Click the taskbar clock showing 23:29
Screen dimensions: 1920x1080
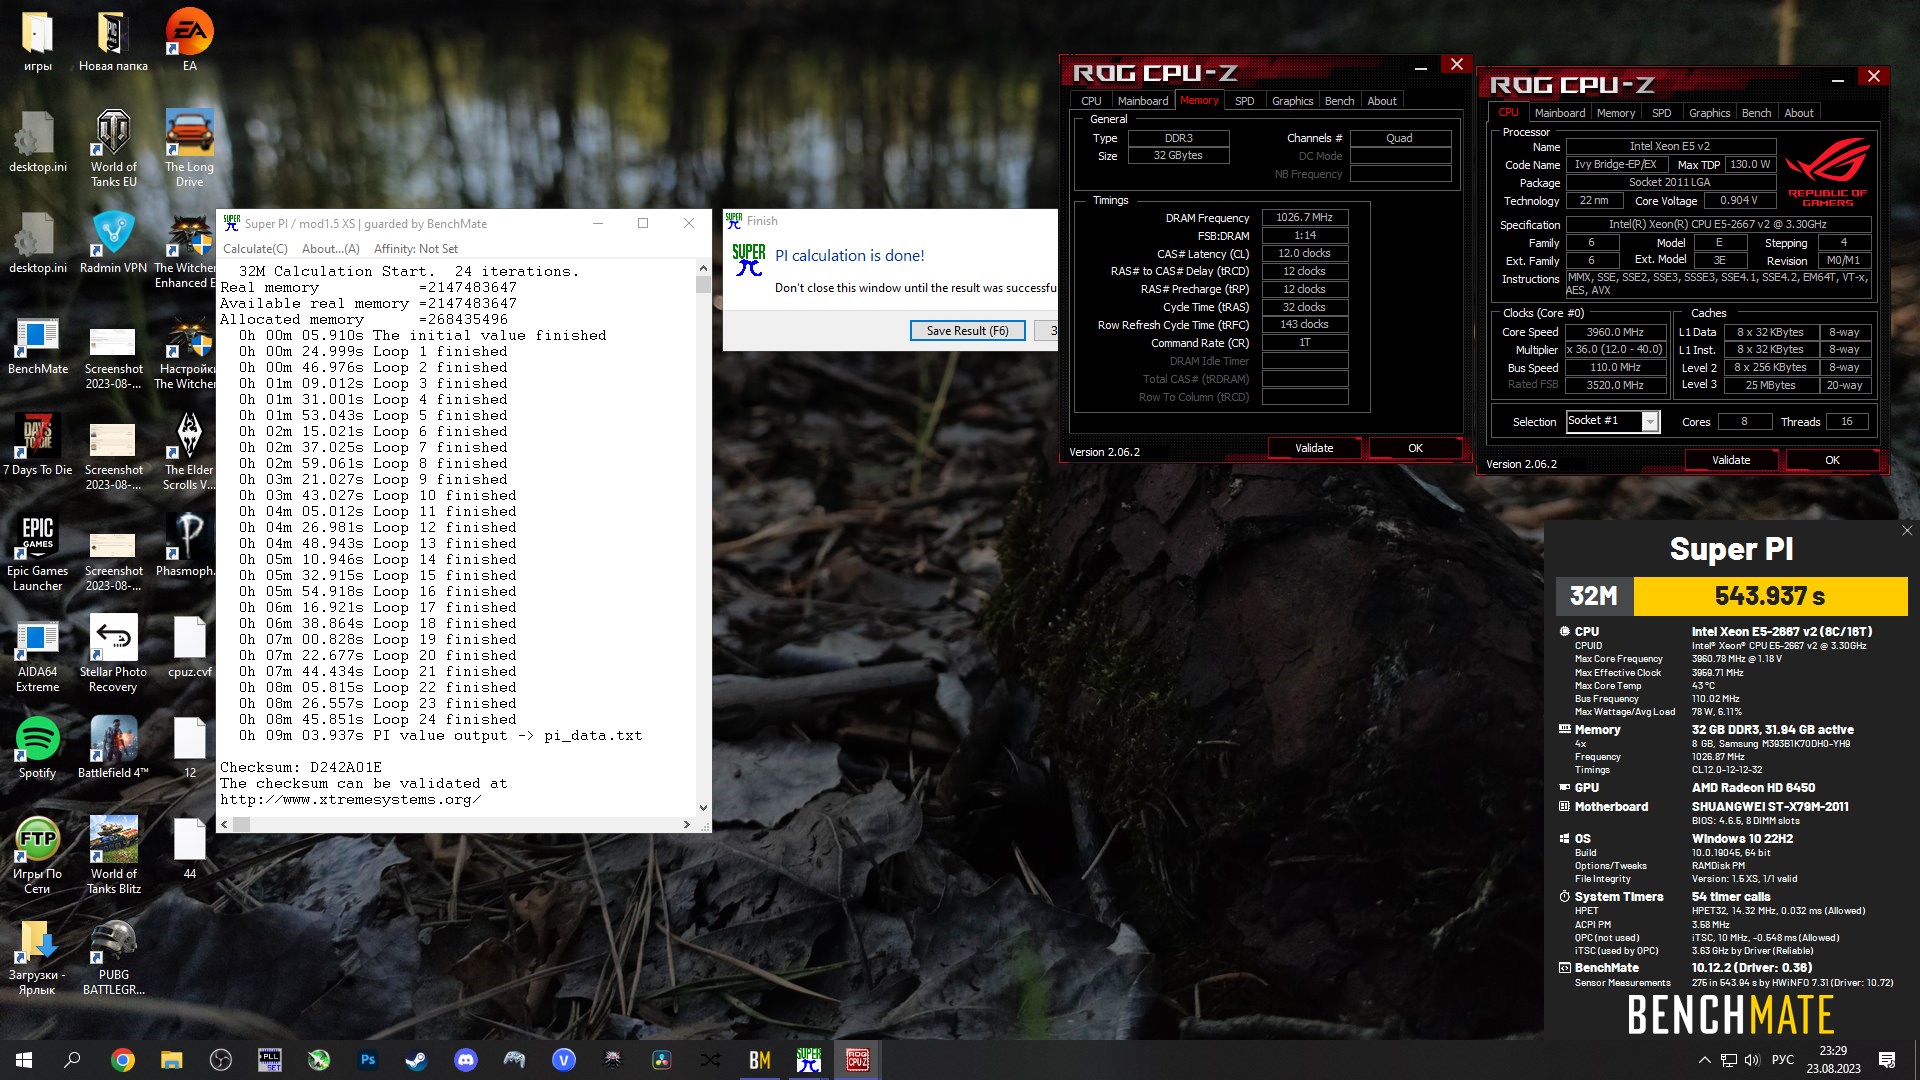pos(1833,1060)
